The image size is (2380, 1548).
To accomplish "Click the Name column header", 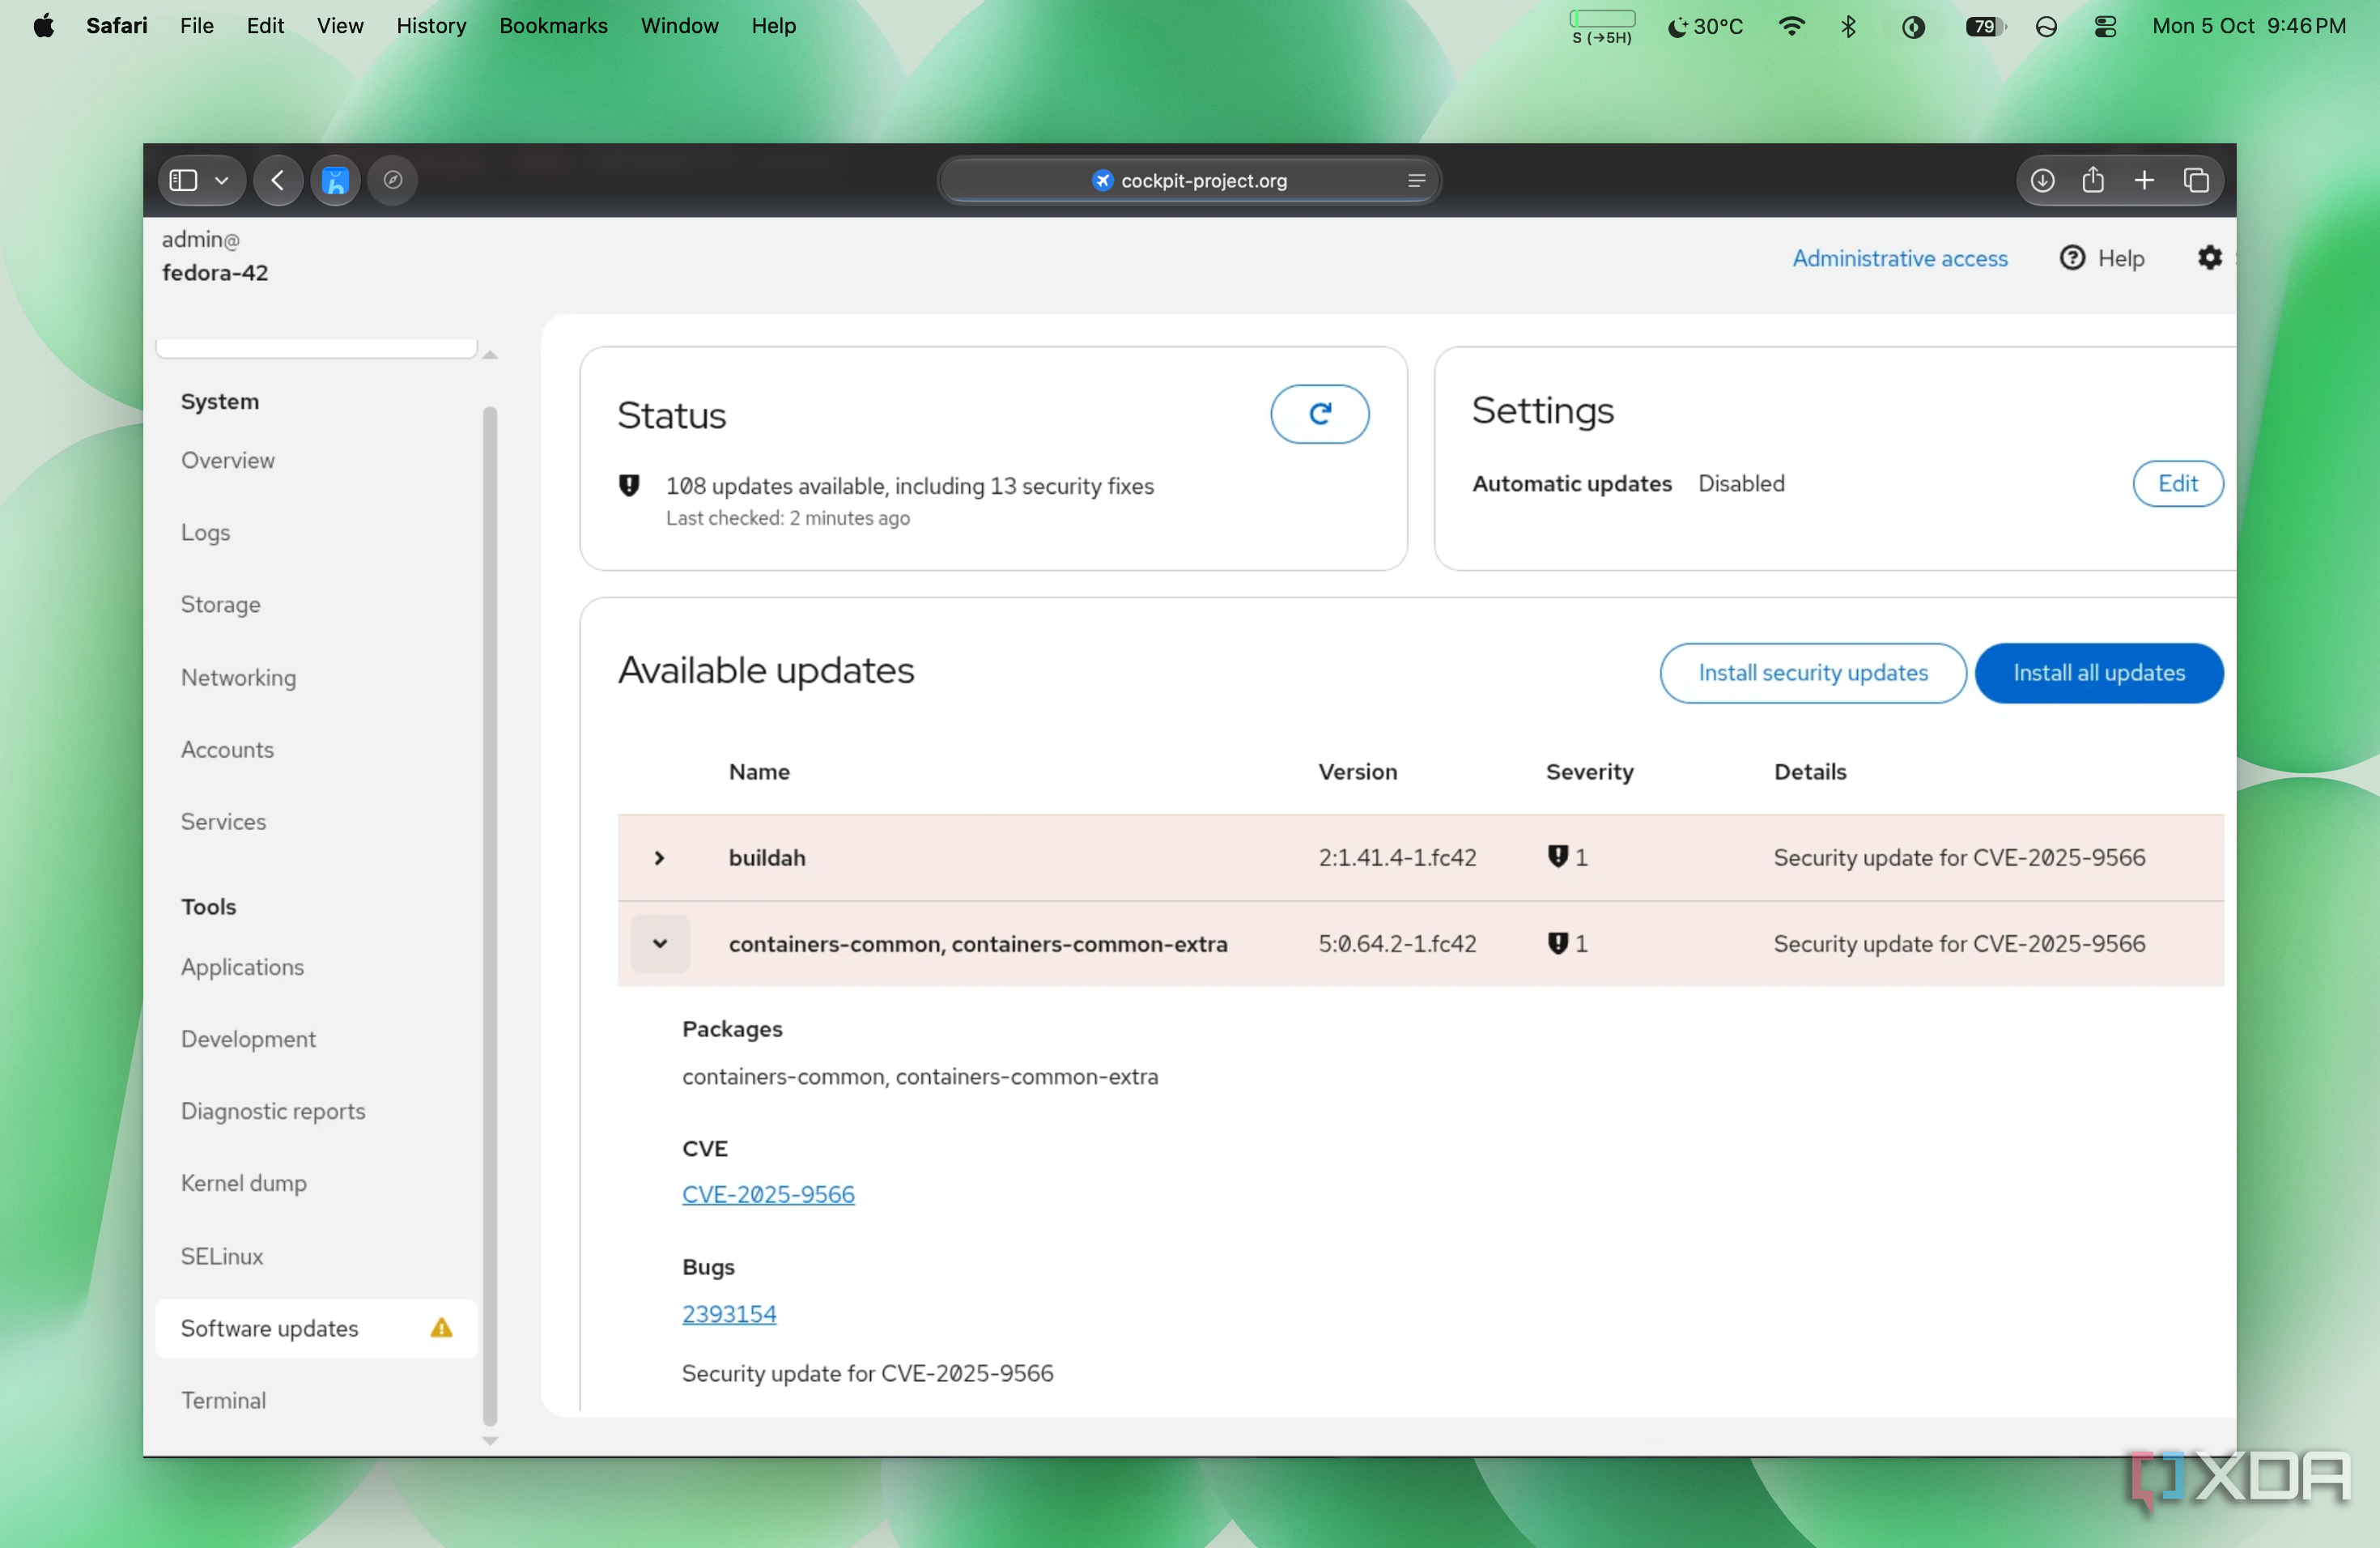I will [x=759, y=772].
